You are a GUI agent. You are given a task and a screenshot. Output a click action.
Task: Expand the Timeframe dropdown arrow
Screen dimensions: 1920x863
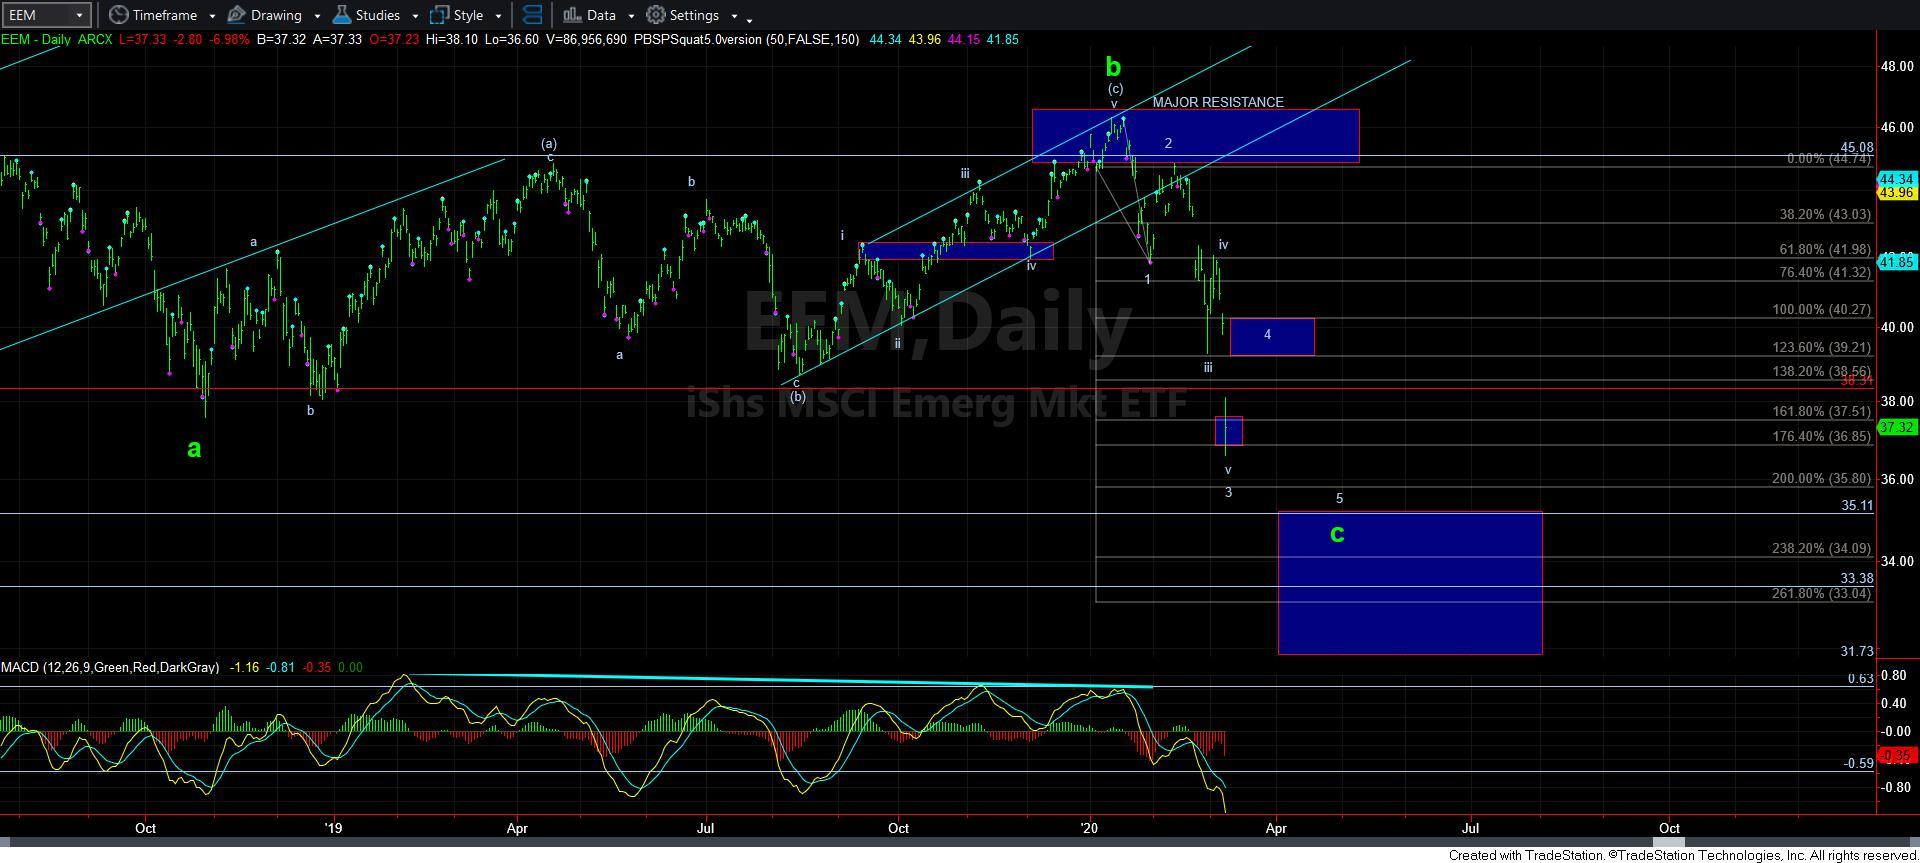click(x=211, y=16)
